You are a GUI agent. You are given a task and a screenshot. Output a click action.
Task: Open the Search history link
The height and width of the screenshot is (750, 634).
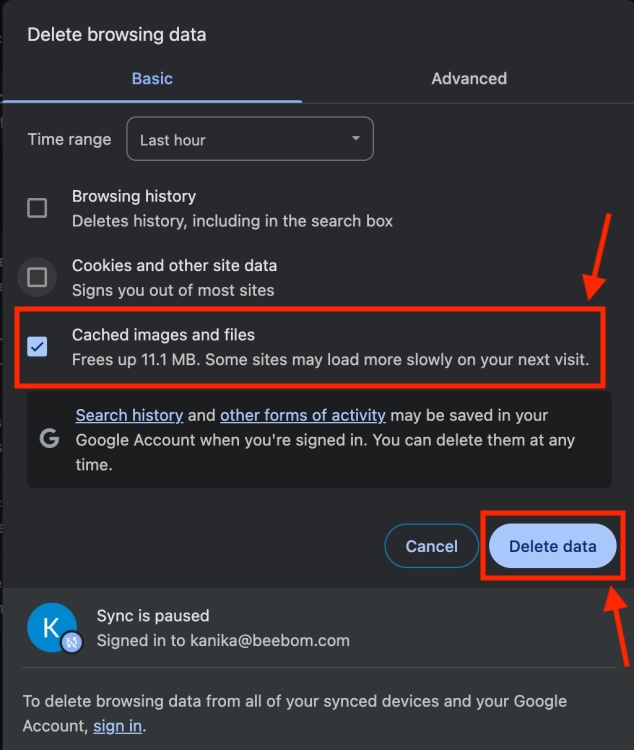pyautogui.click(x=129, y=415)
